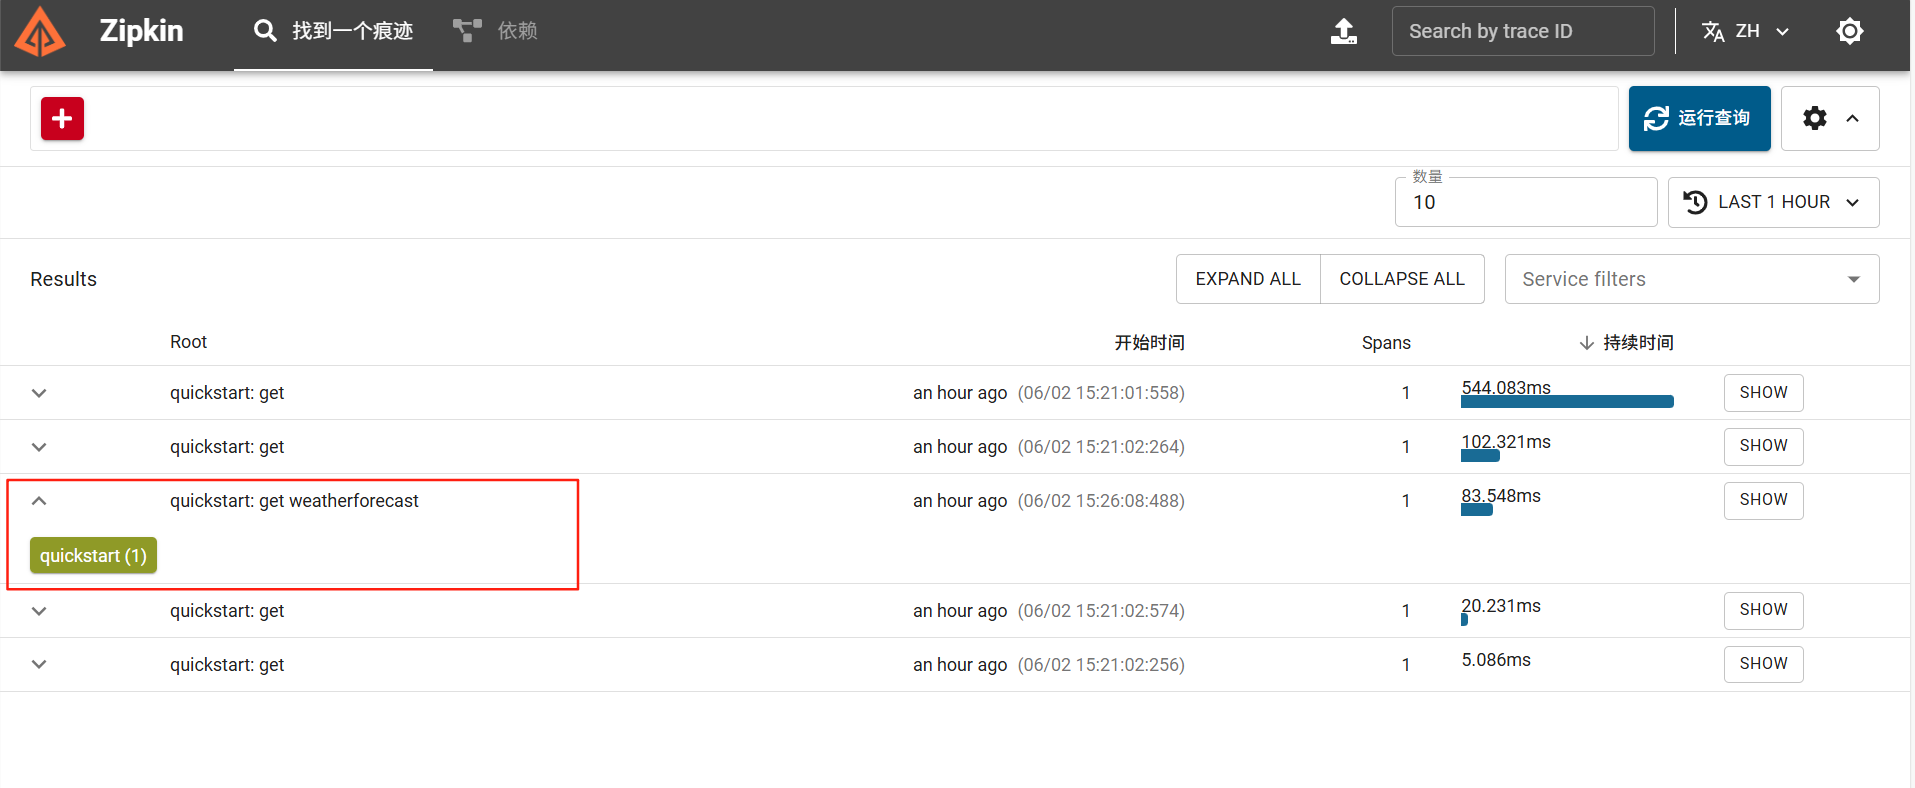Click SHOW for the 5.086ms trace
Image resolution: width=1915 pixels, height=788 pixels.
1763,664
